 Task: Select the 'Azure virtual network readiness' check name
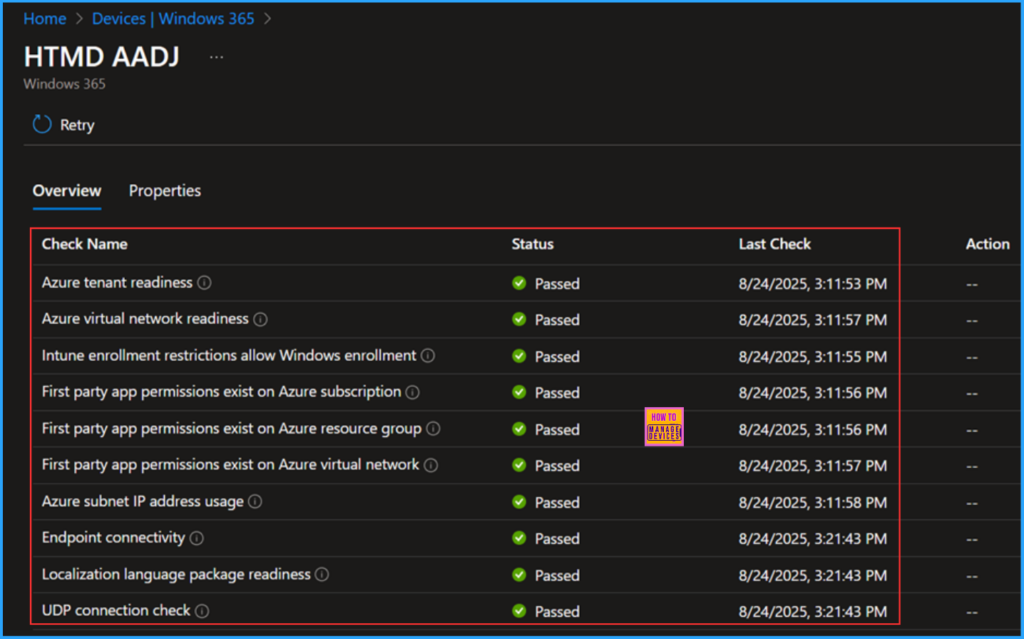(145, 319)
